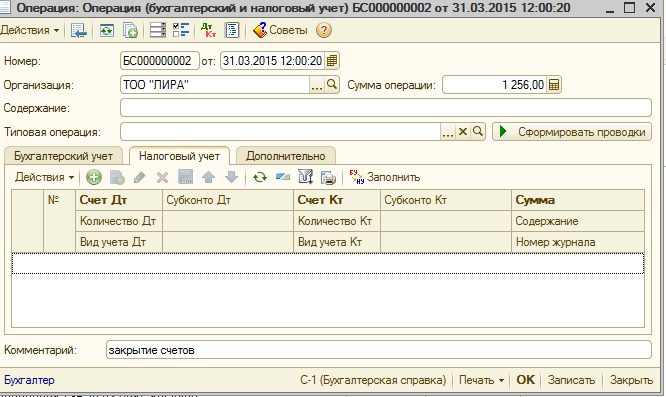Open the table Действия dropdown menu
Screen dimensions: 666x397
click(x=45, y=177)
